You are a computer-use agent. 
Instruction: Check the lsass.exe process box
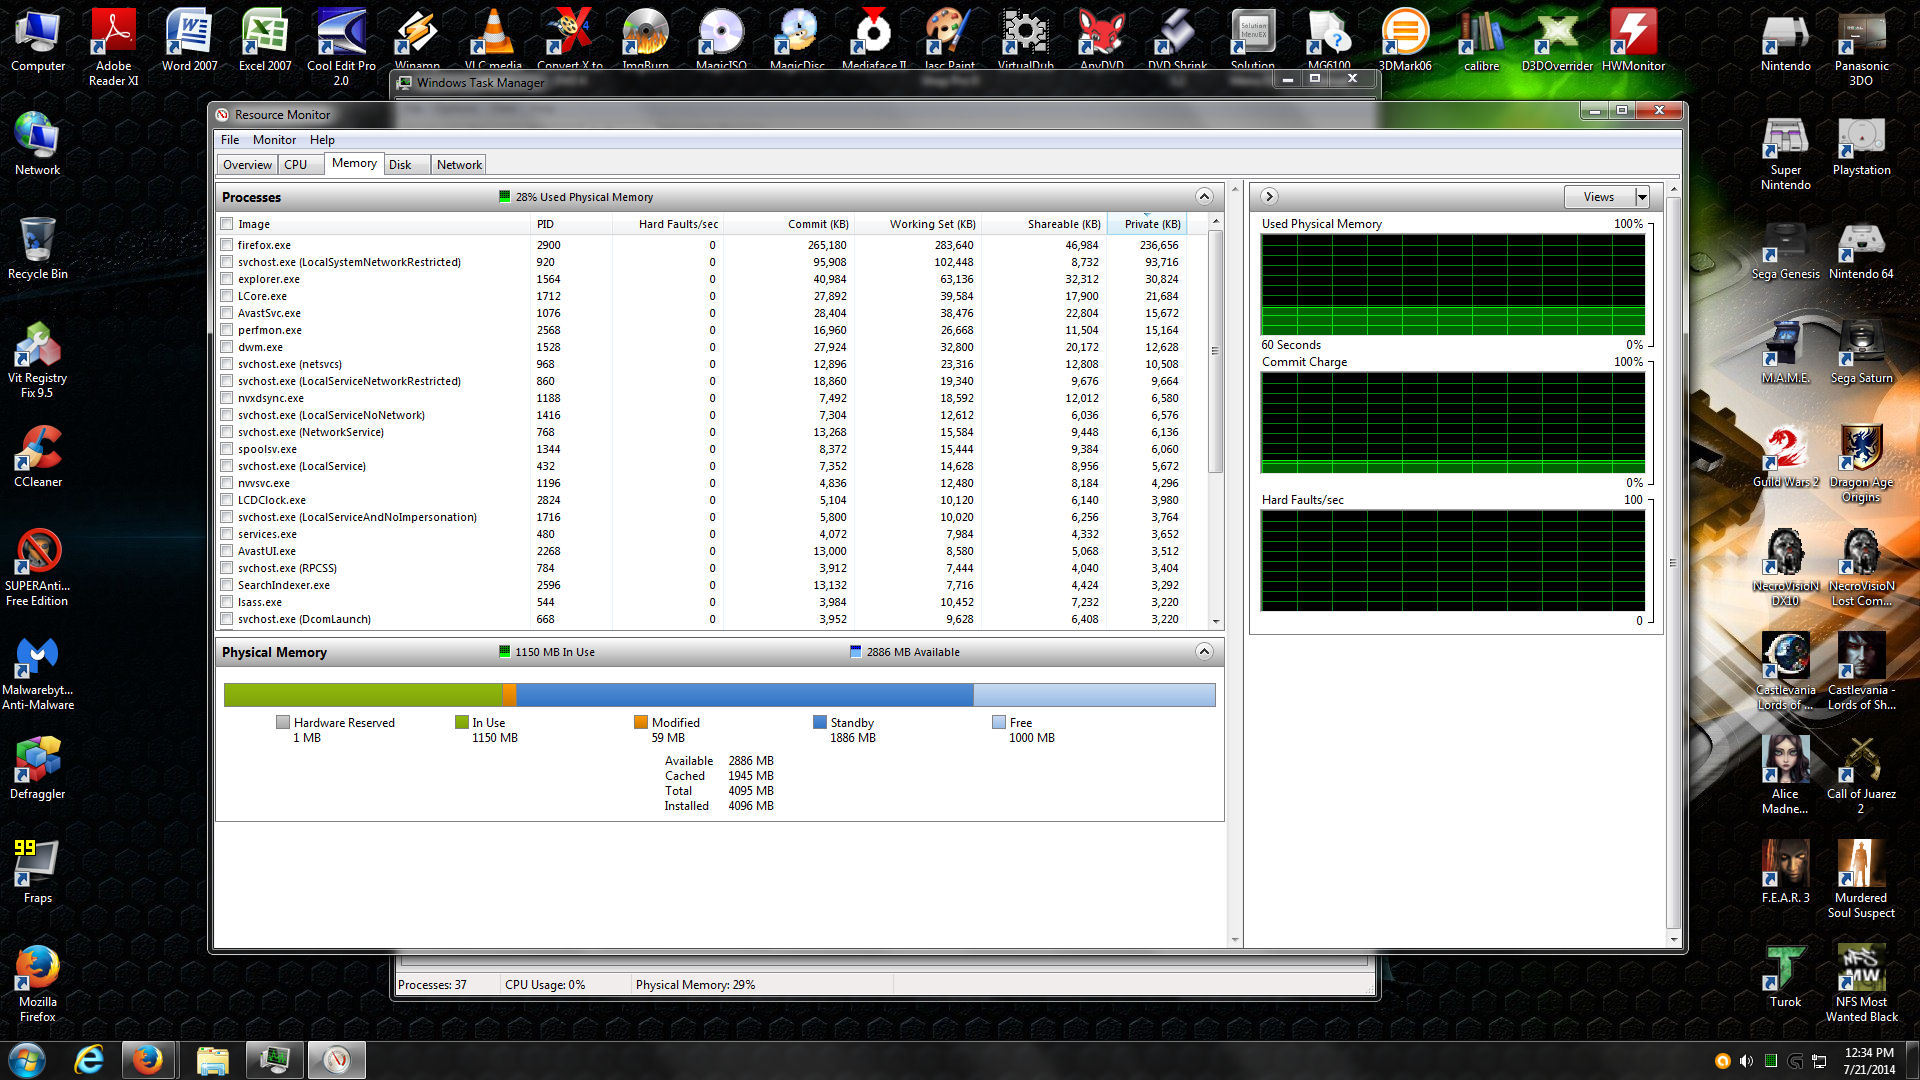[227, 602]
